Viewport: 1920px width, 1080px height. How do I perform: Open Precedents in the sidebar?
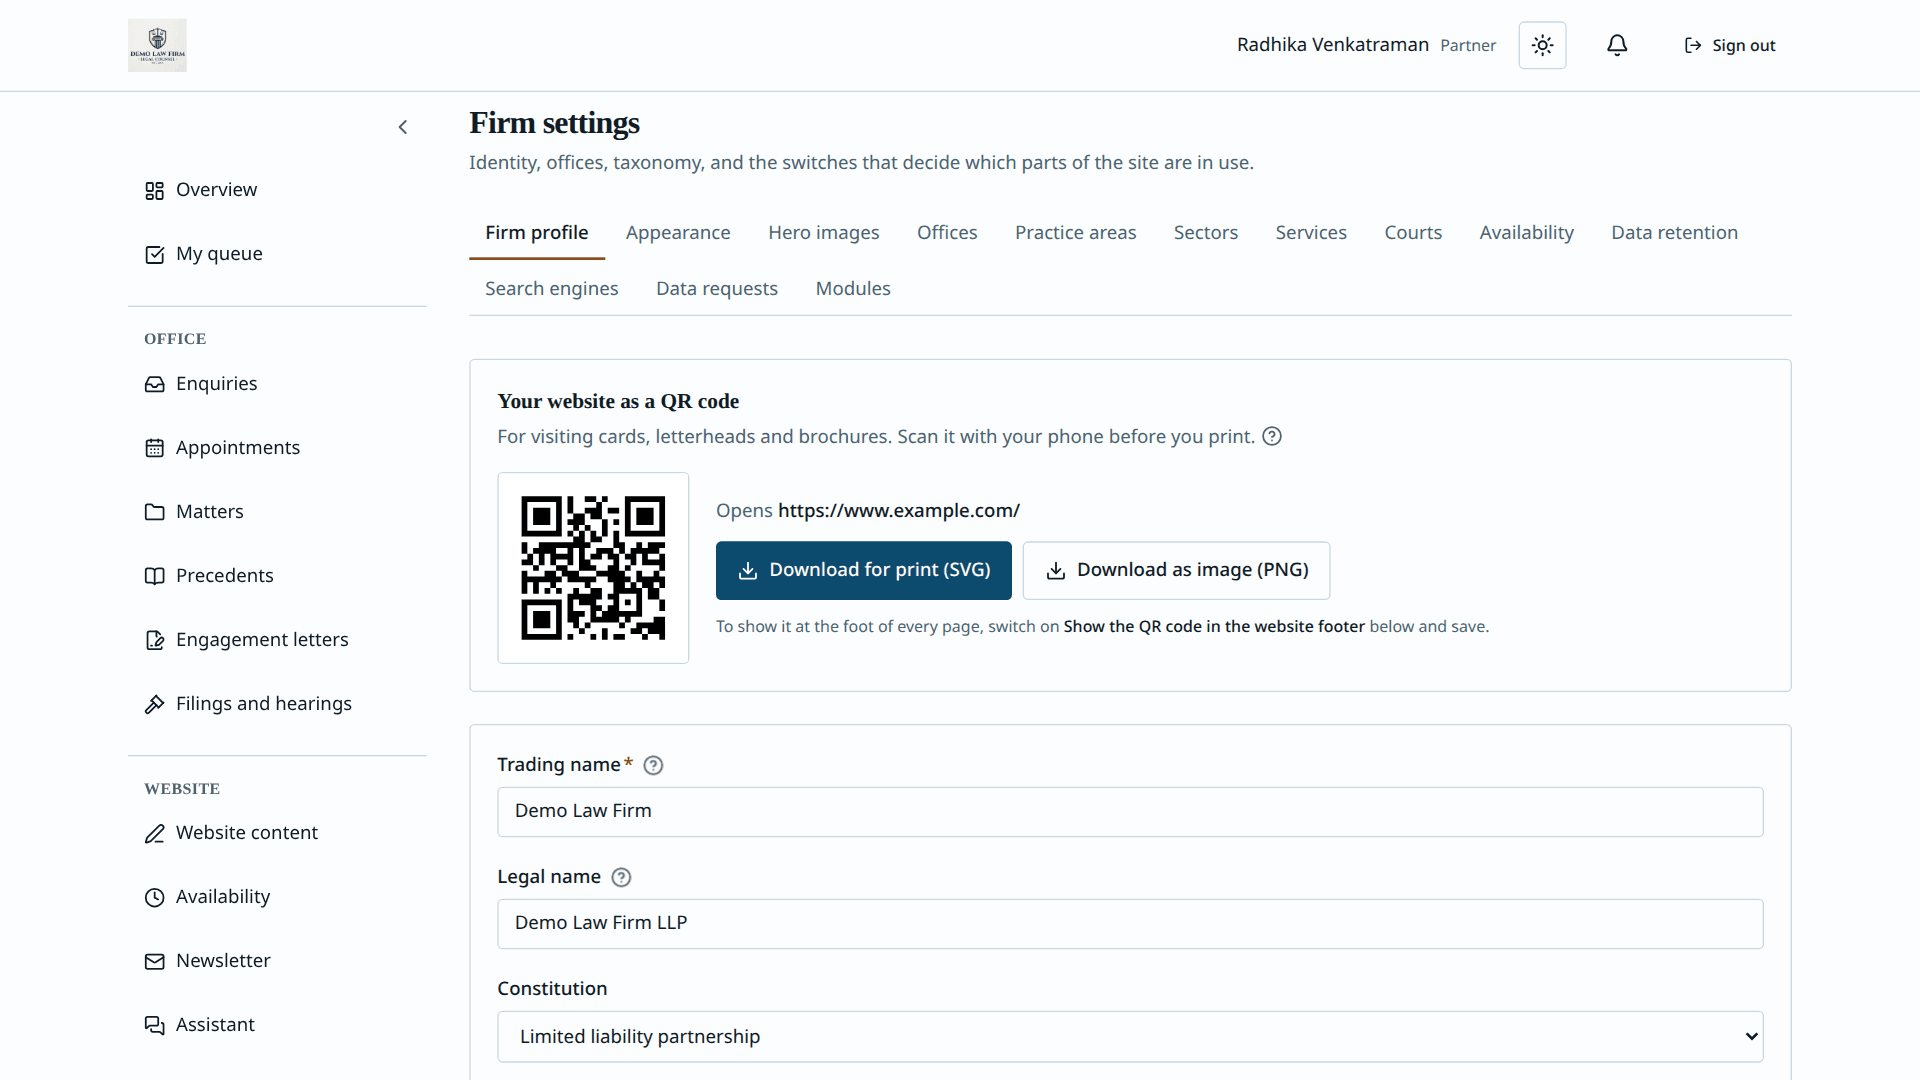click(x=277, y=576)
